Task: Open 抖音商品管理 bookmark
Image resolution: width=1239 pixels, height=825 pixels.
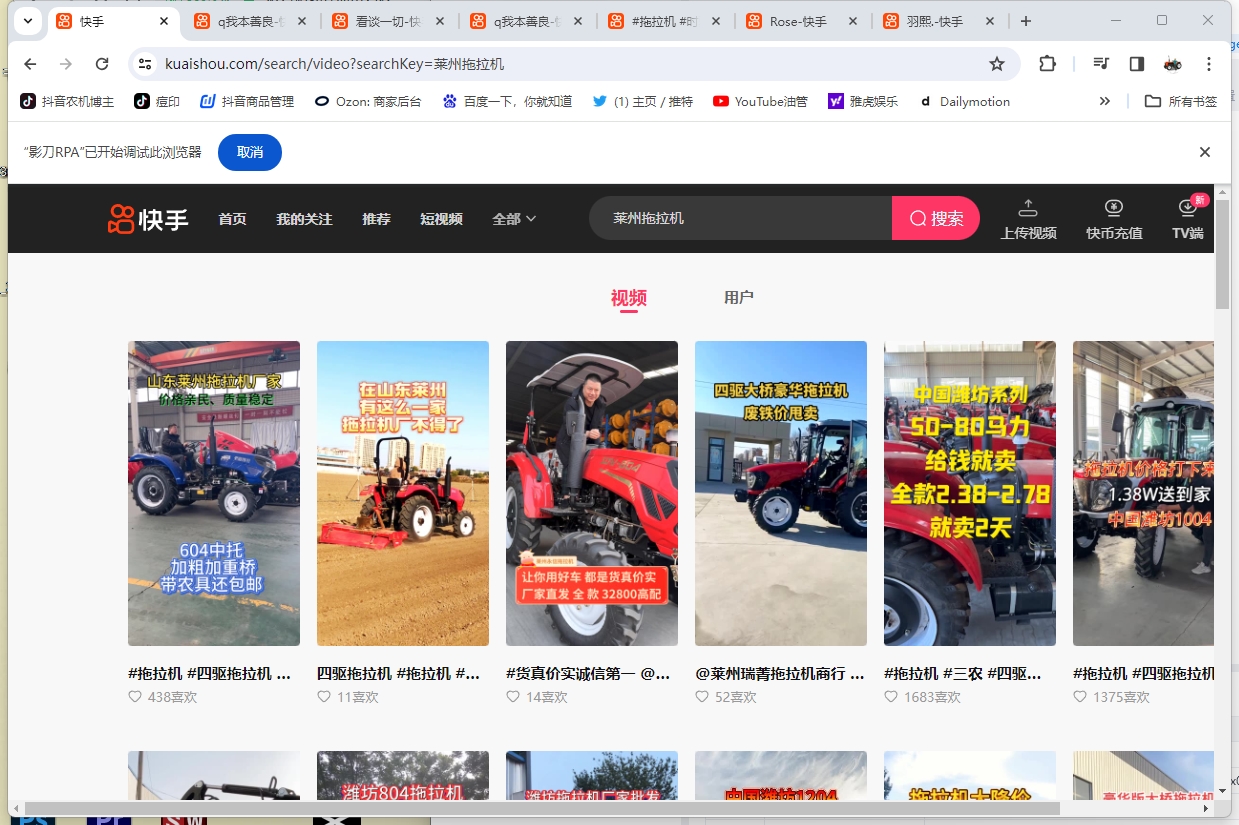Action: (x=247, y=101)
